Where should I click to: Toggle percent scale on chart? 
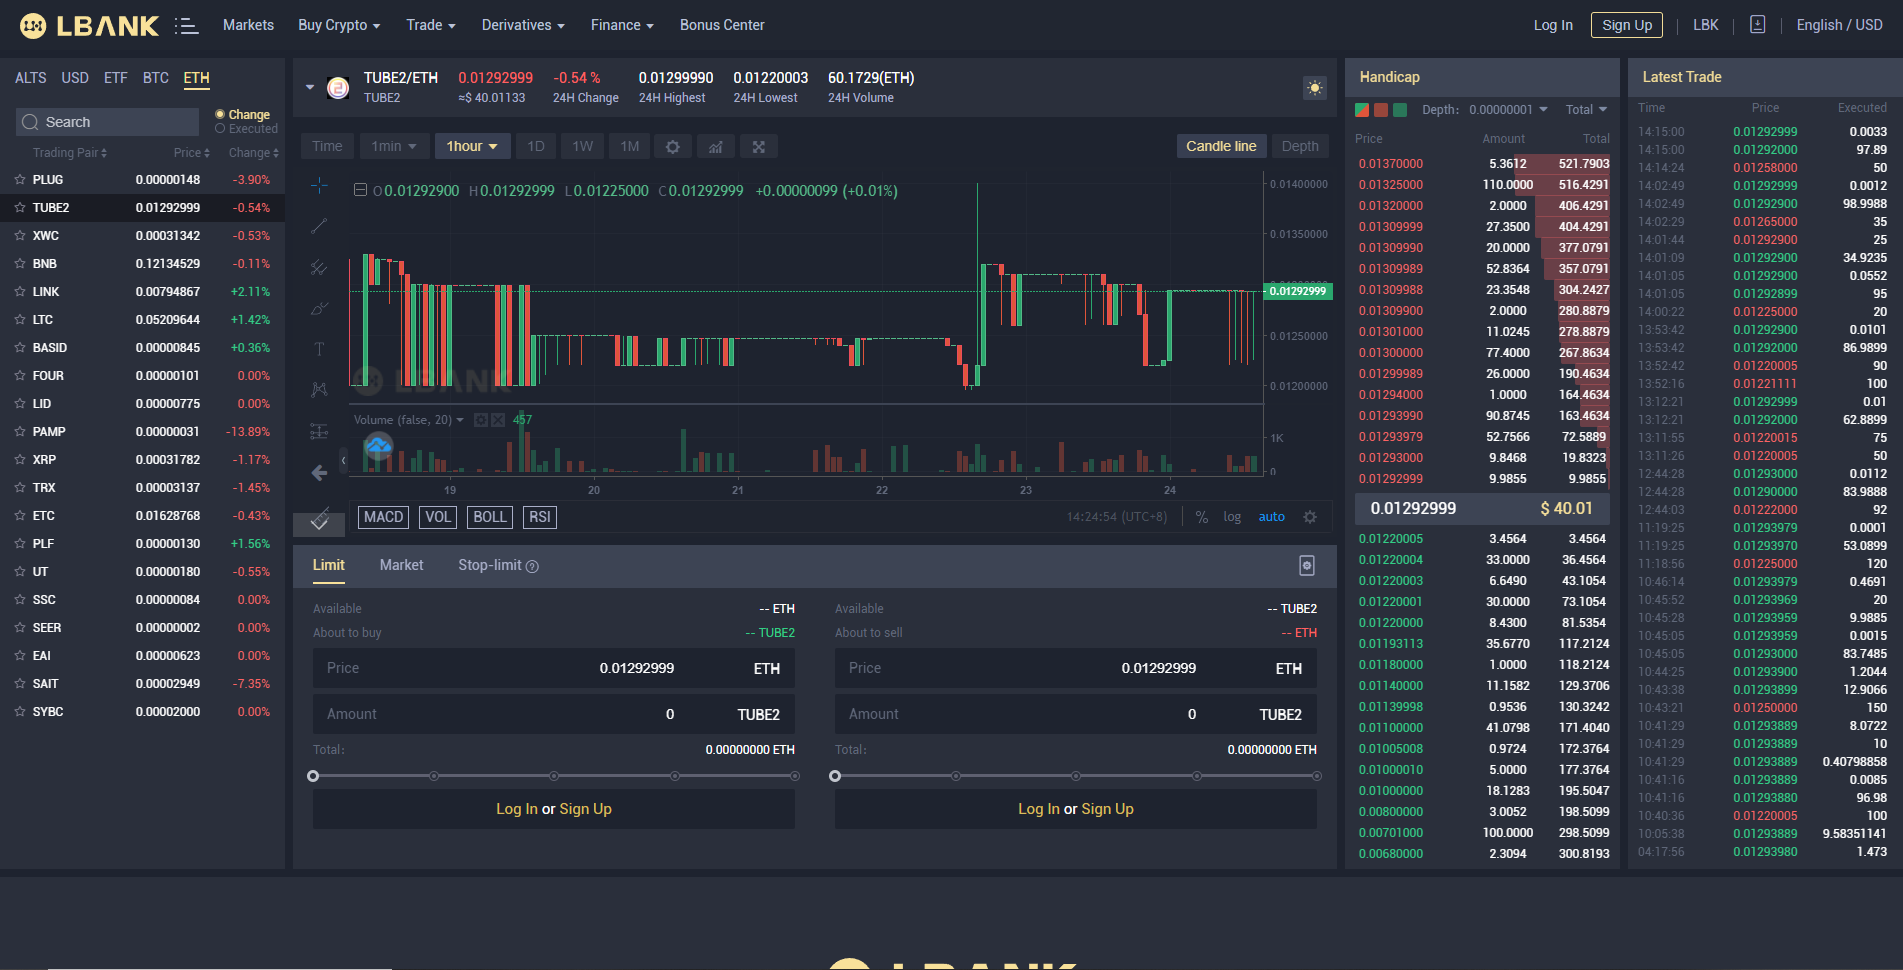tap(1202, 517)
